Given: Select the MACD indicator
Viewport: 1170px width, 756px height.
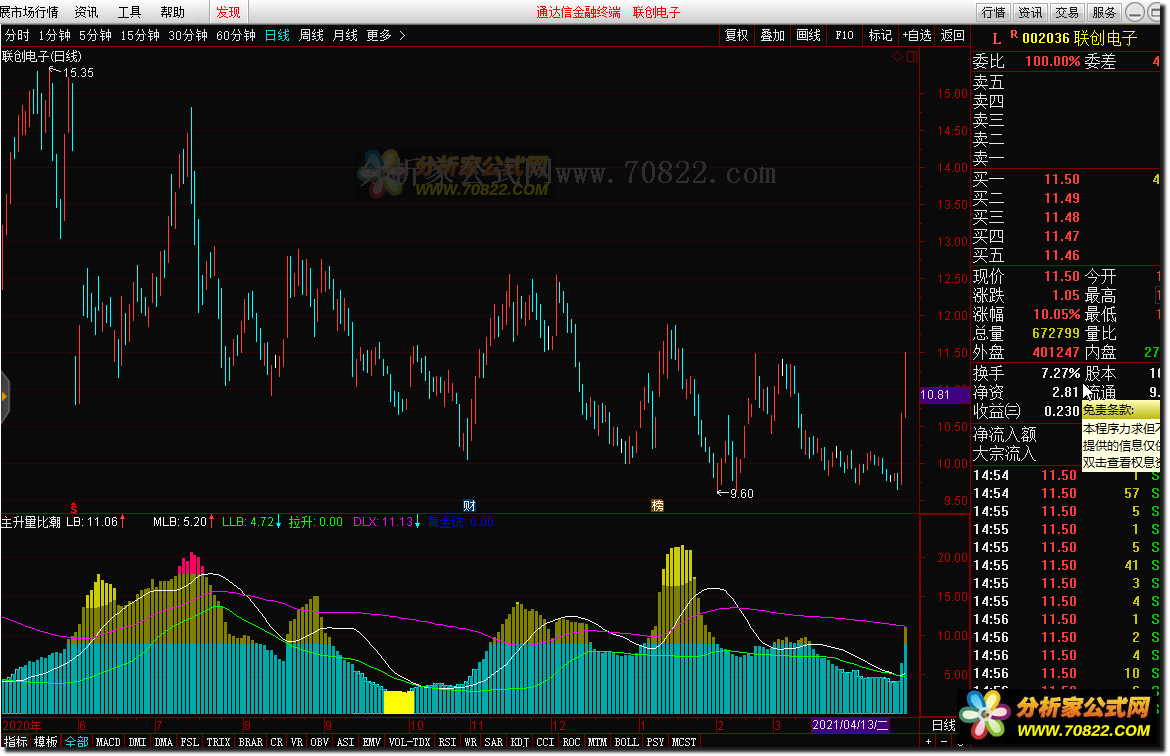Looking at the screenshot, I should click(x=108, y=742).
